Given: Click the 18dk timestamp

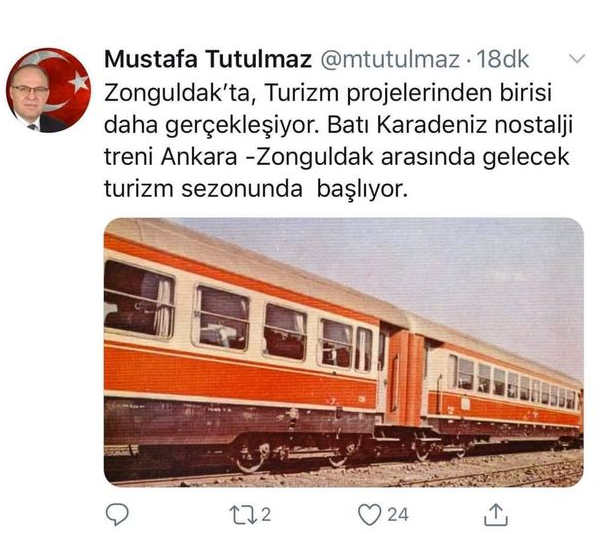Looking at the screenshot, I should click(502, 59).
